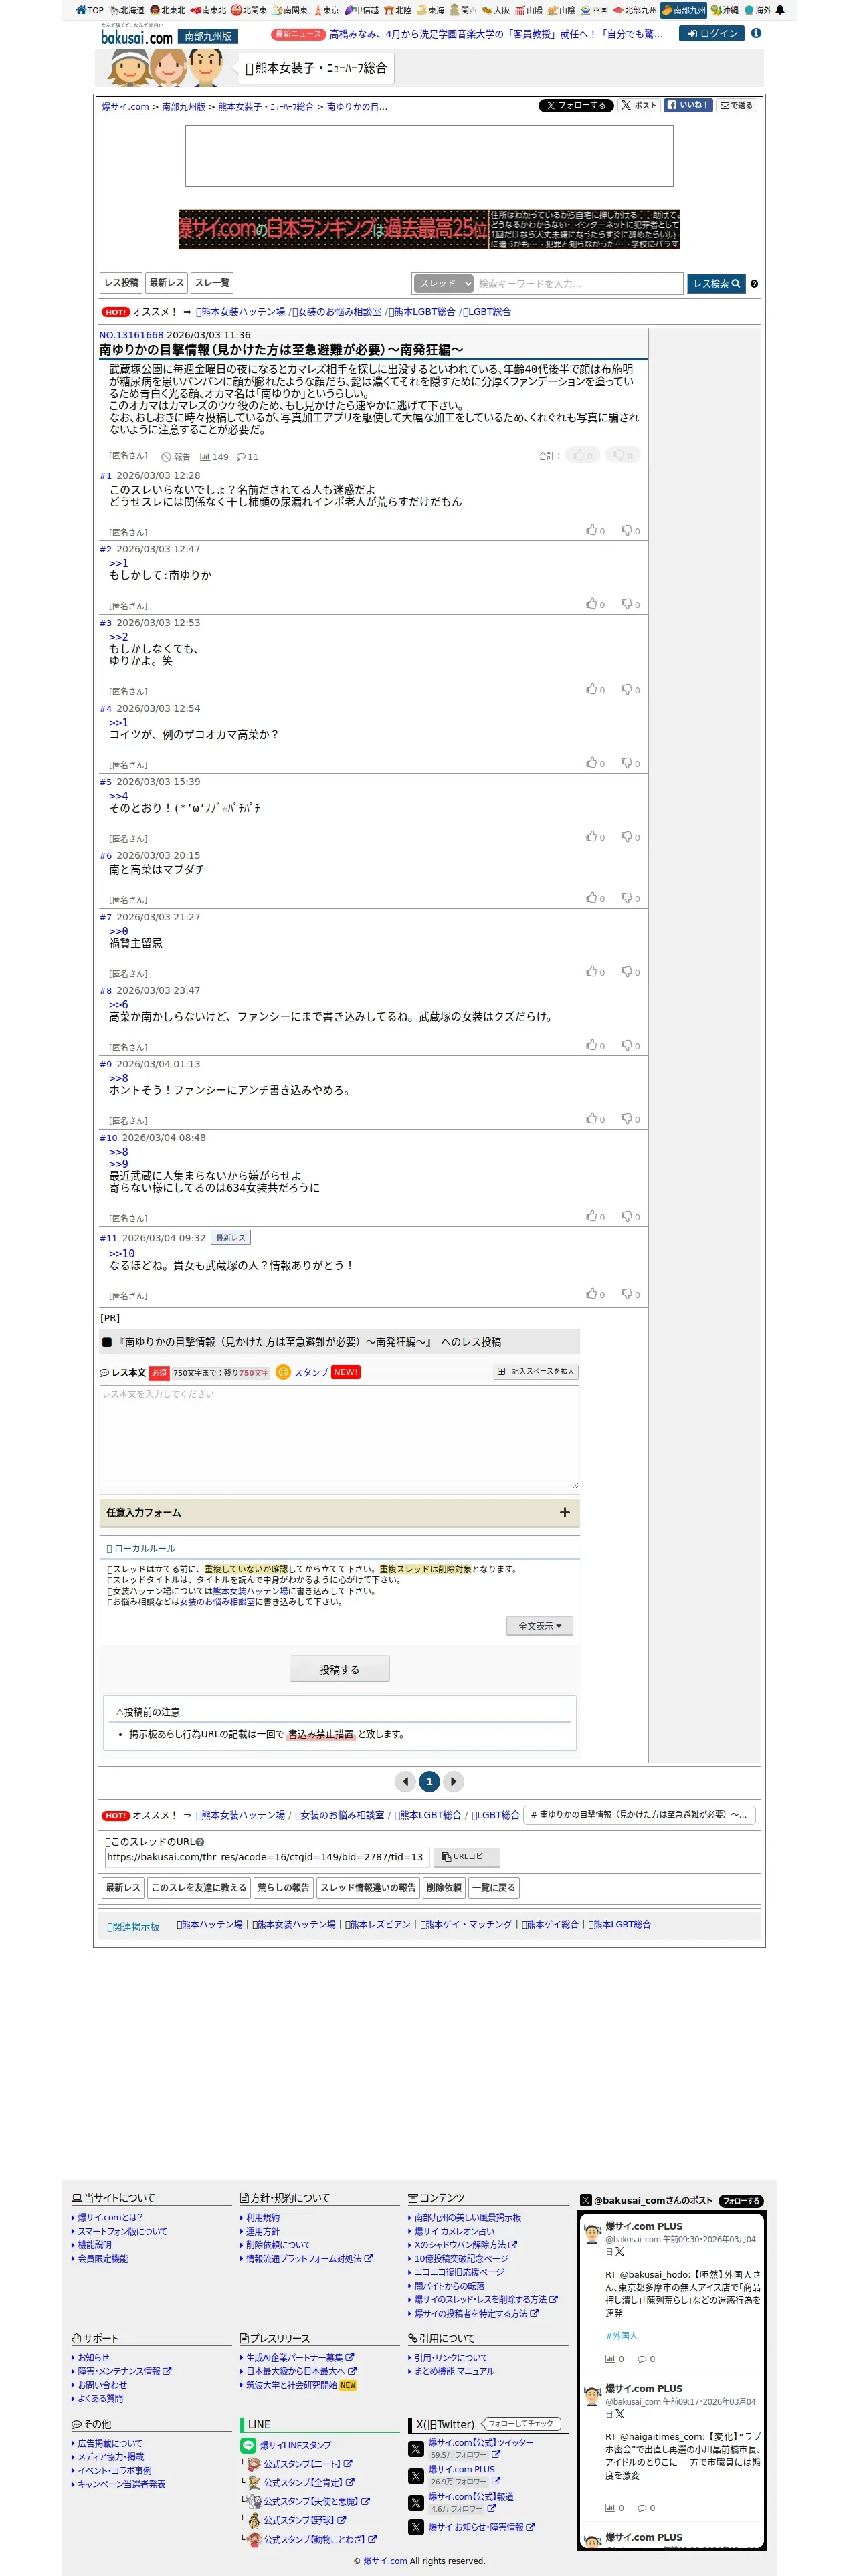Open the 熊本女装ハッテン場 link in top オススメ bar
The image size is (859, 2576).
240,312
